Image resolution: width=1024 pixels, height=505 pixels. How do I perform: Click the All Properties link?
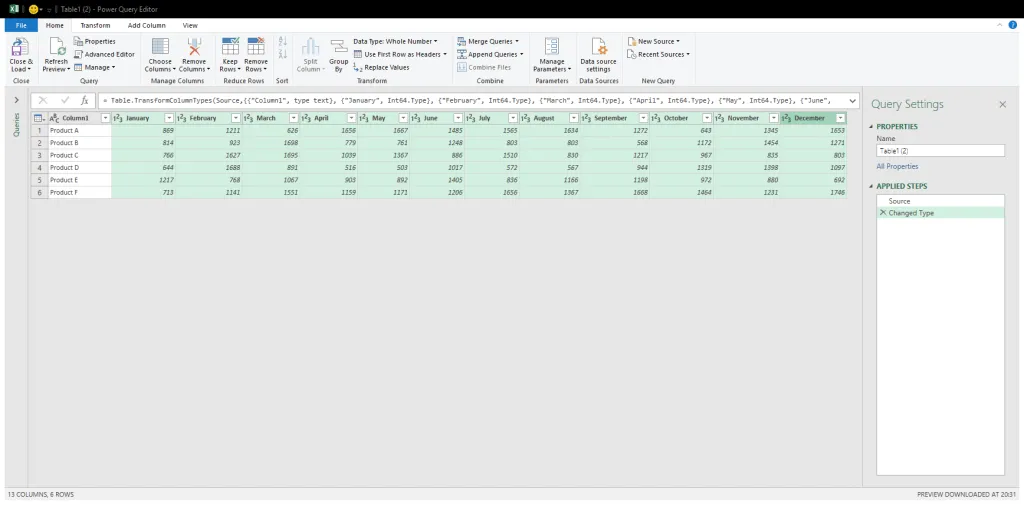897,167
